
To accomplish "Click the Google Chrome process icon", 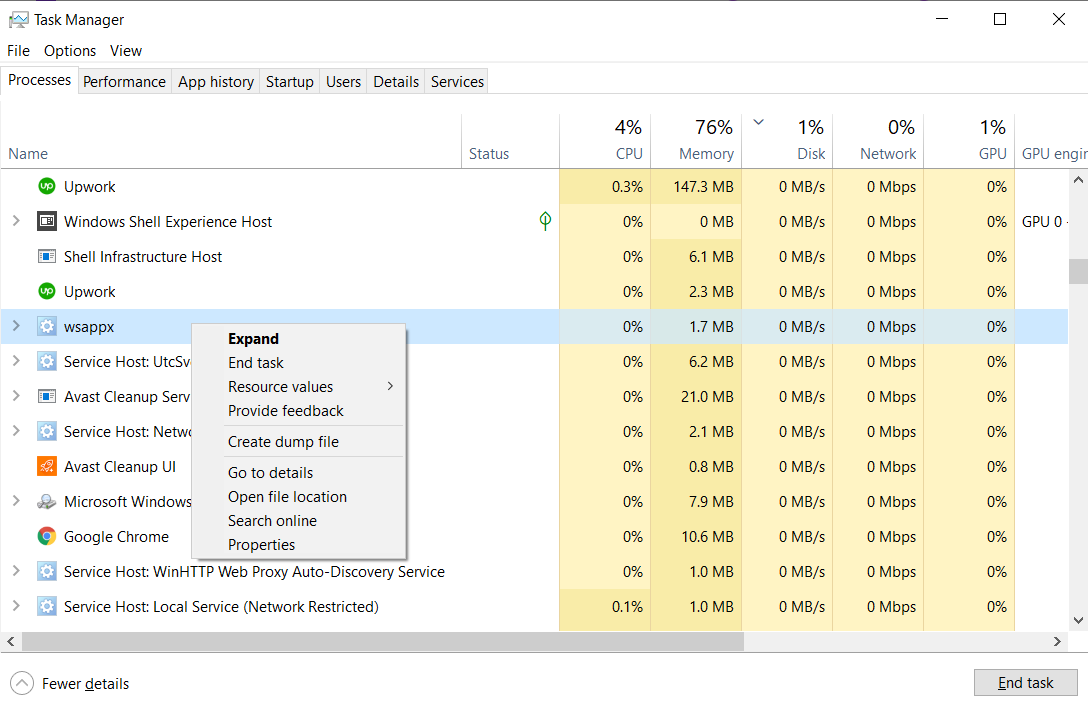I will tap(47, 537).
